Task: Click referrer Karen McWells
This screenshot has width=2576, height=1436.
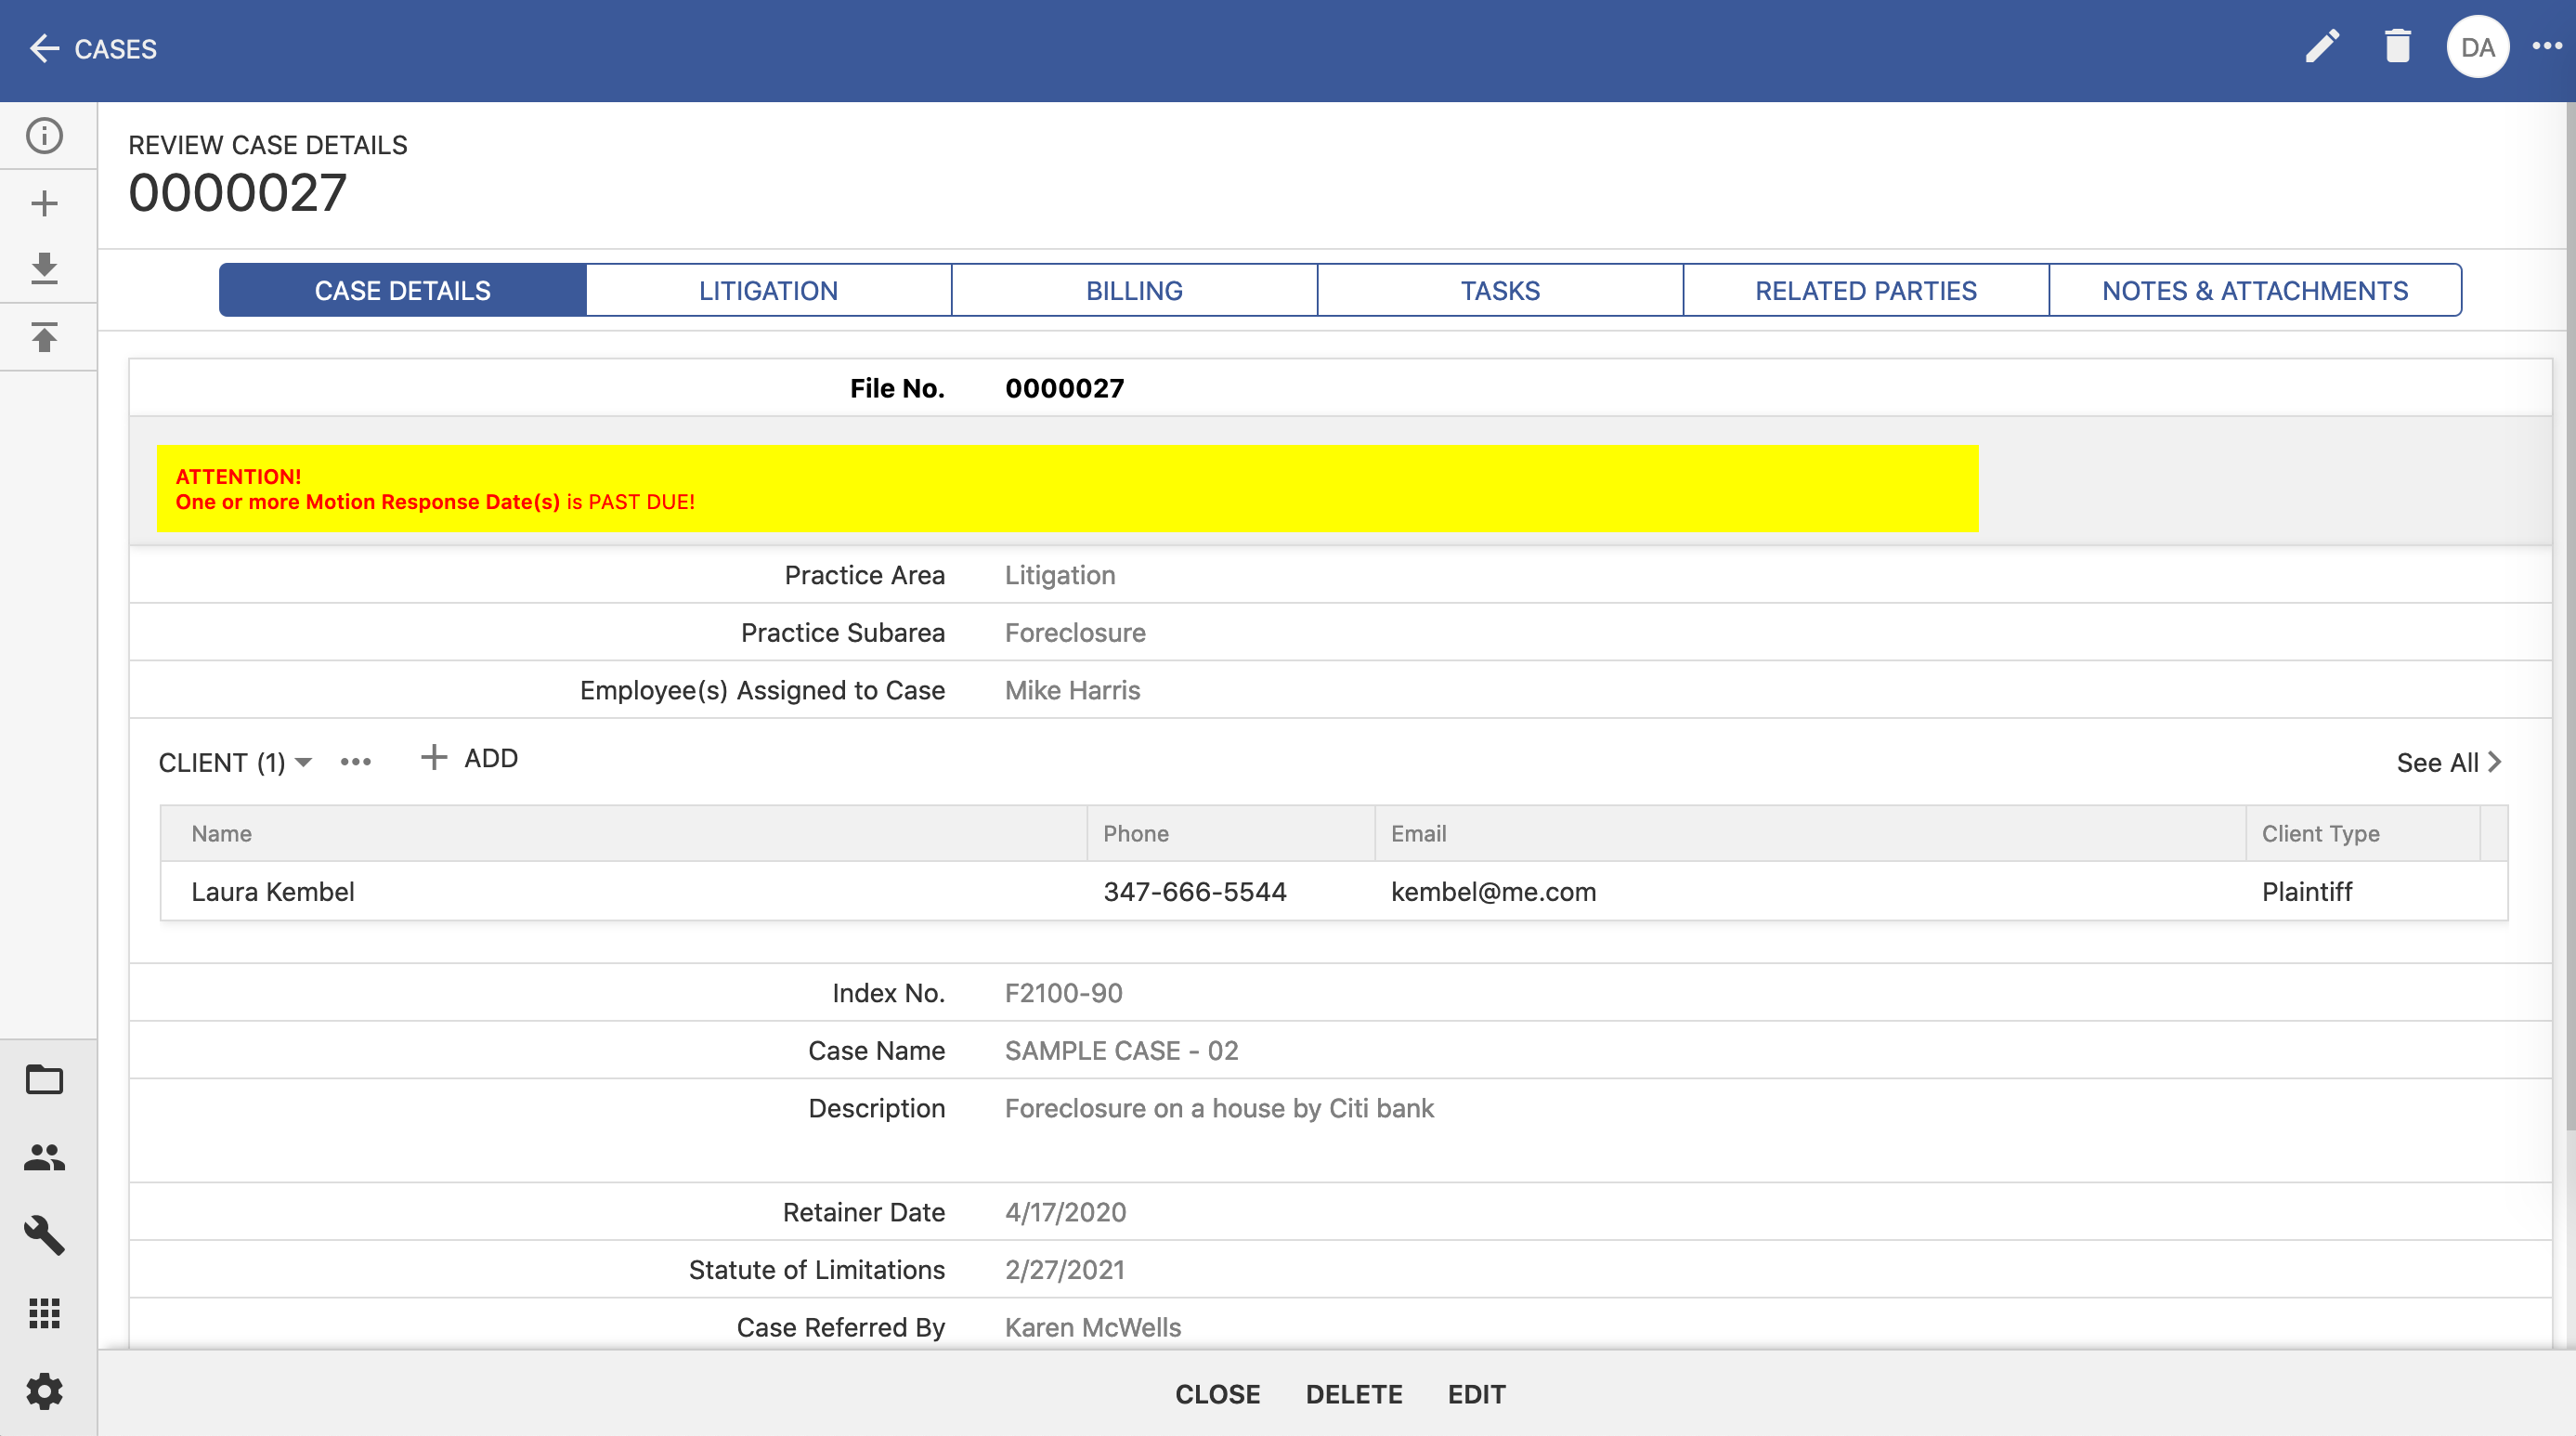Action: (1092, 1328)
